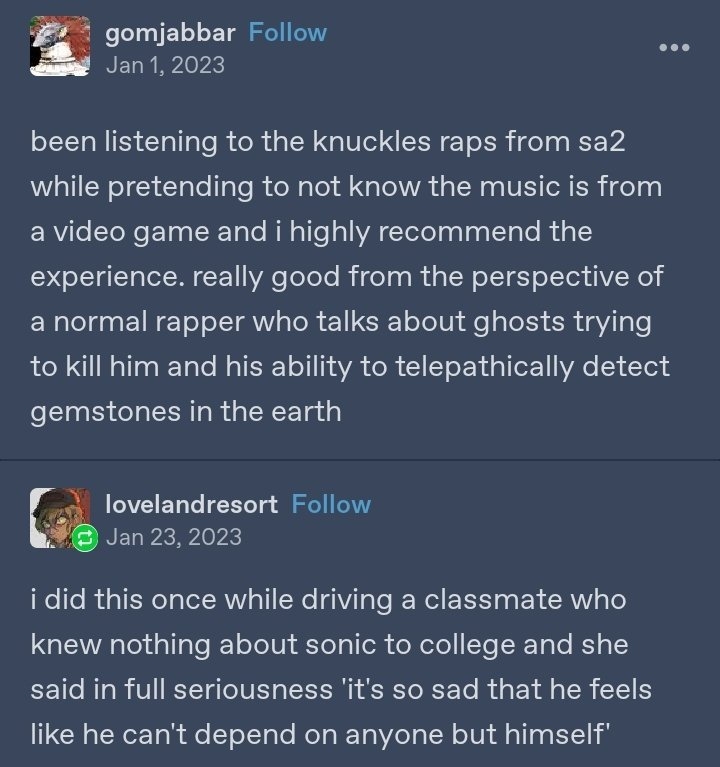Open the gomjabbar username link
Screen dimensions: 720x767
click(170, 32)
